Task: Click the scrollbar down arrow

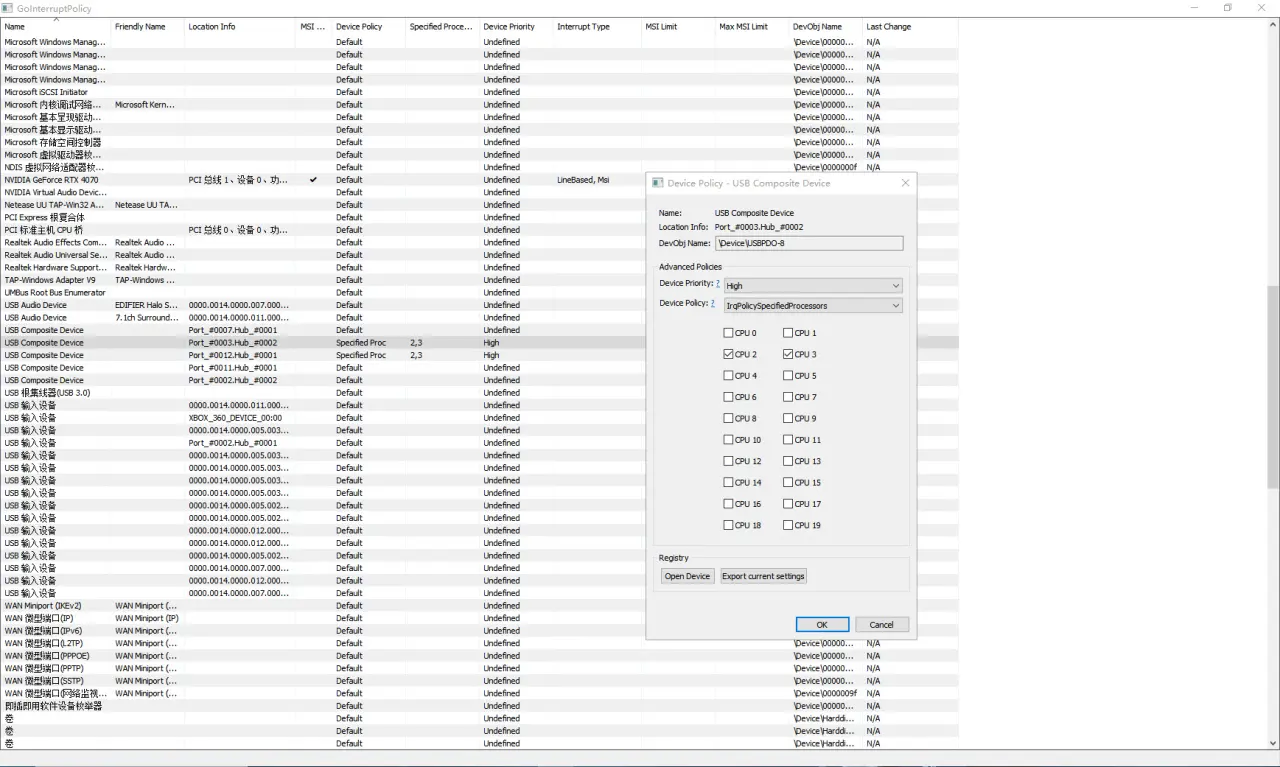Action: (1273, 743)
